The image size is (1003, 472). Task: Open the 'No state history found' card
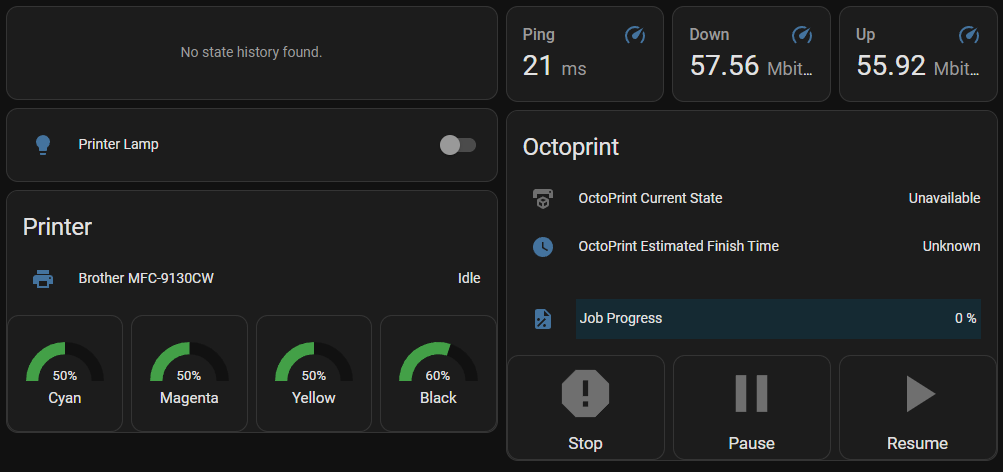pos(251,53)
